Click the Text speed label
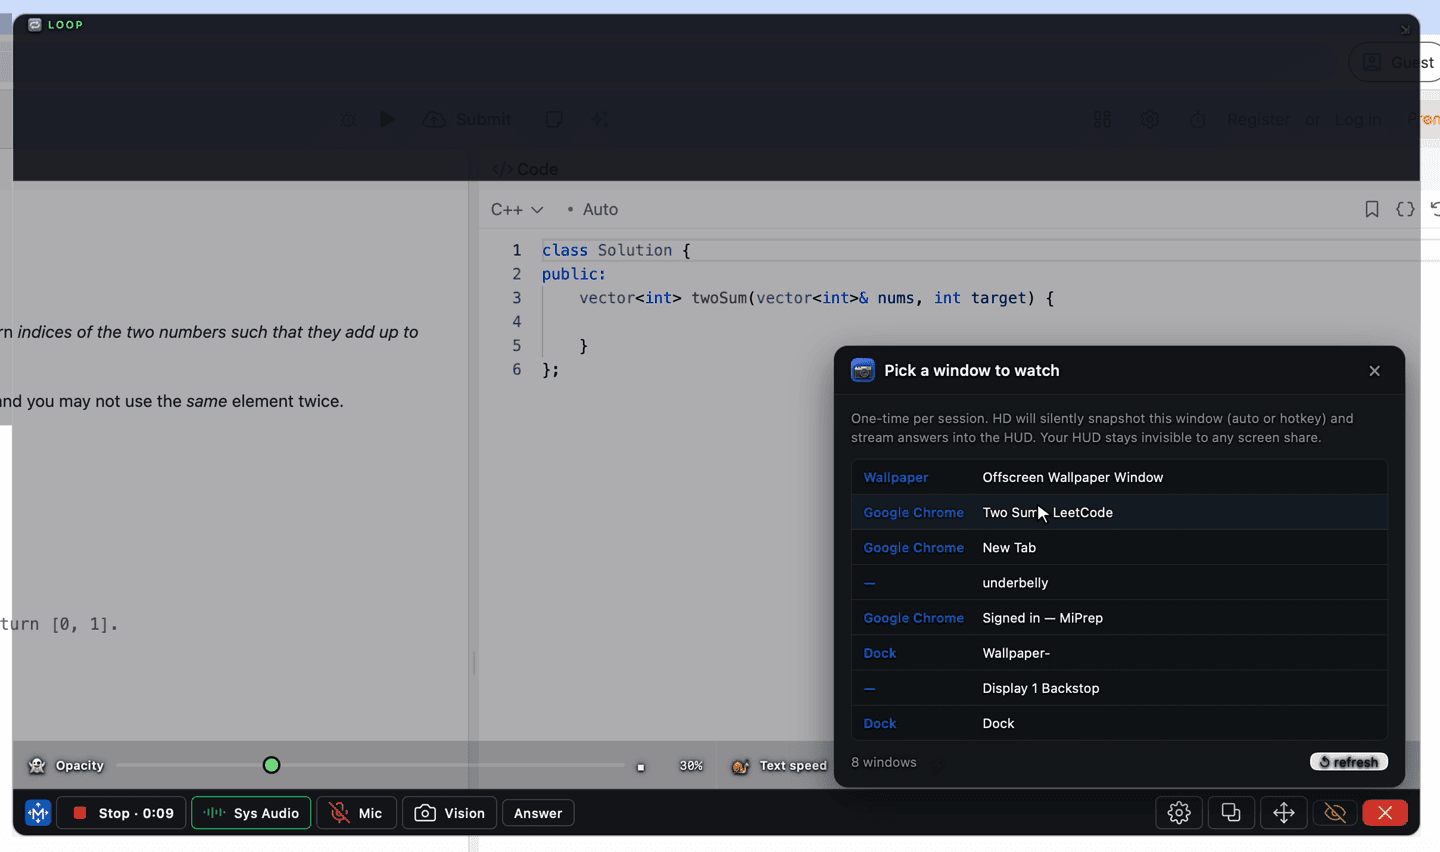The height and width of the screenshot is (852, 1440). (x=793, y=766)
